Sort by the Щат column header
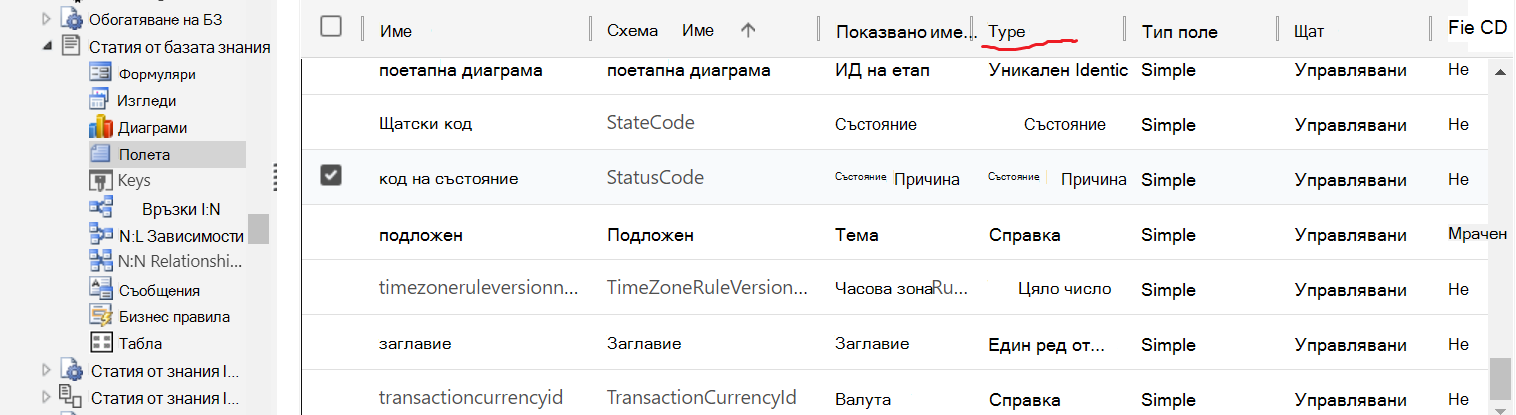1516x415 pixels. 1309,32
